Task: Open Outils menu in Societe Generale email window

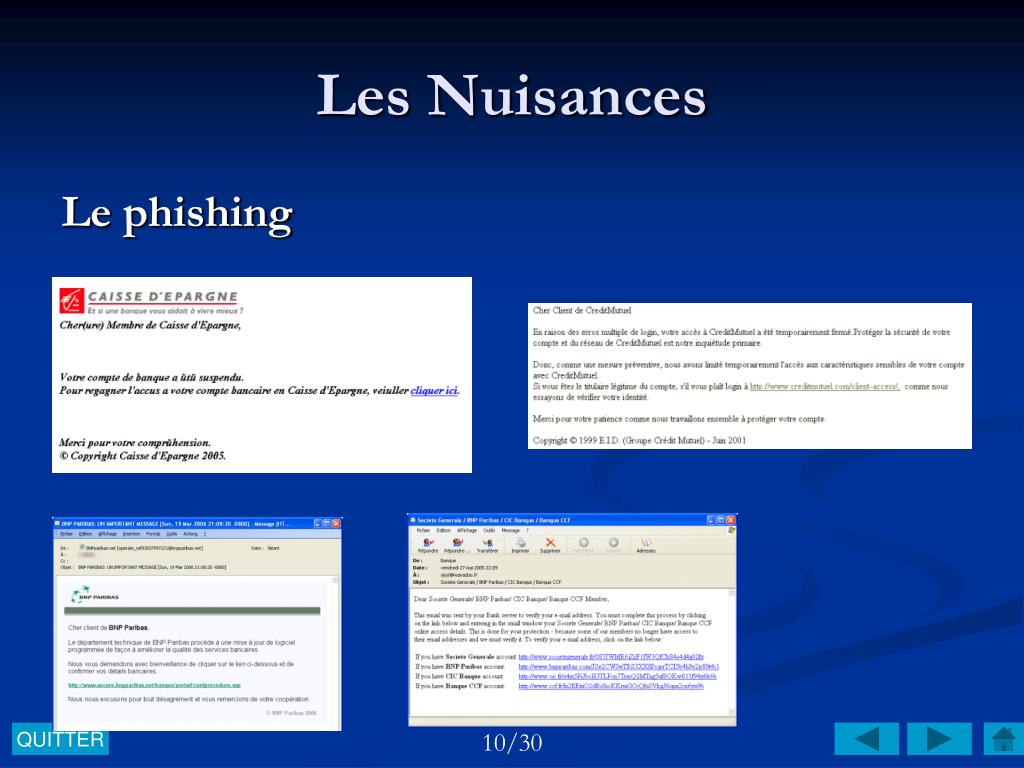Action: pos(489,530)
